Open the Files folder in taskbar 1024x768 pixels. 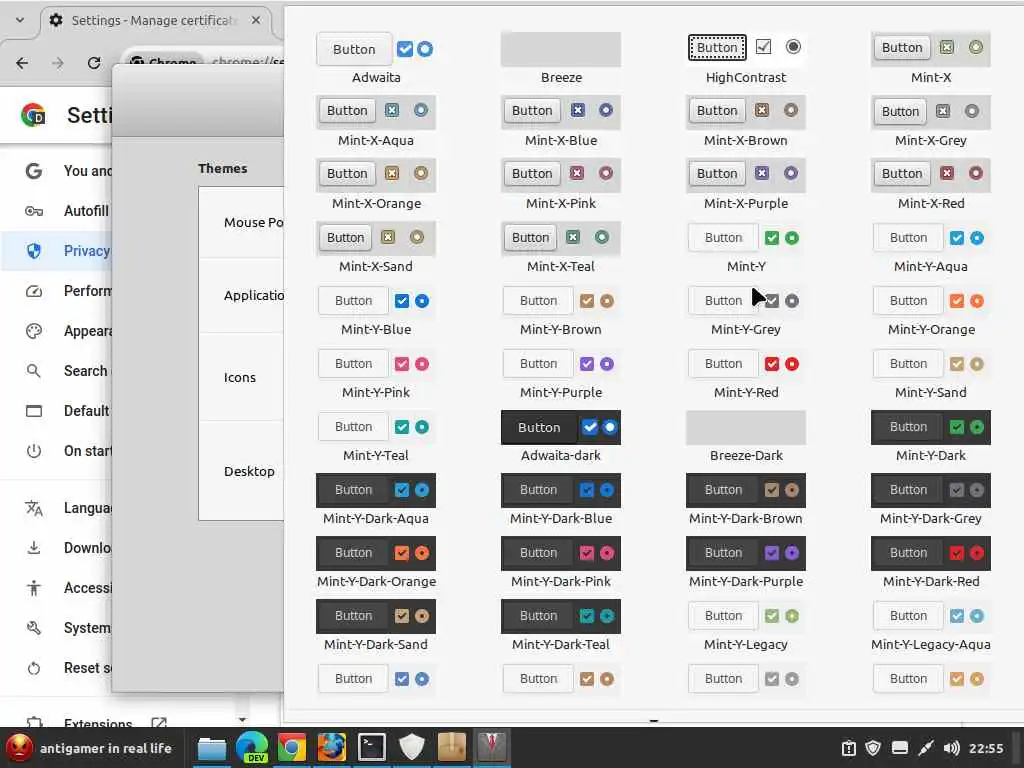coord(212,748)
